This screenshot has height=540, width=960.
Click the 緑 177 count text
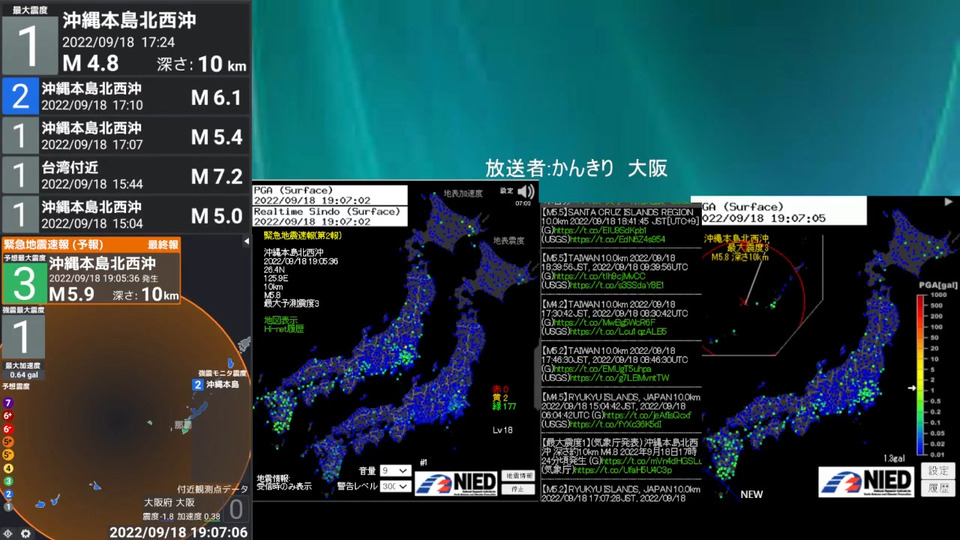504,406
